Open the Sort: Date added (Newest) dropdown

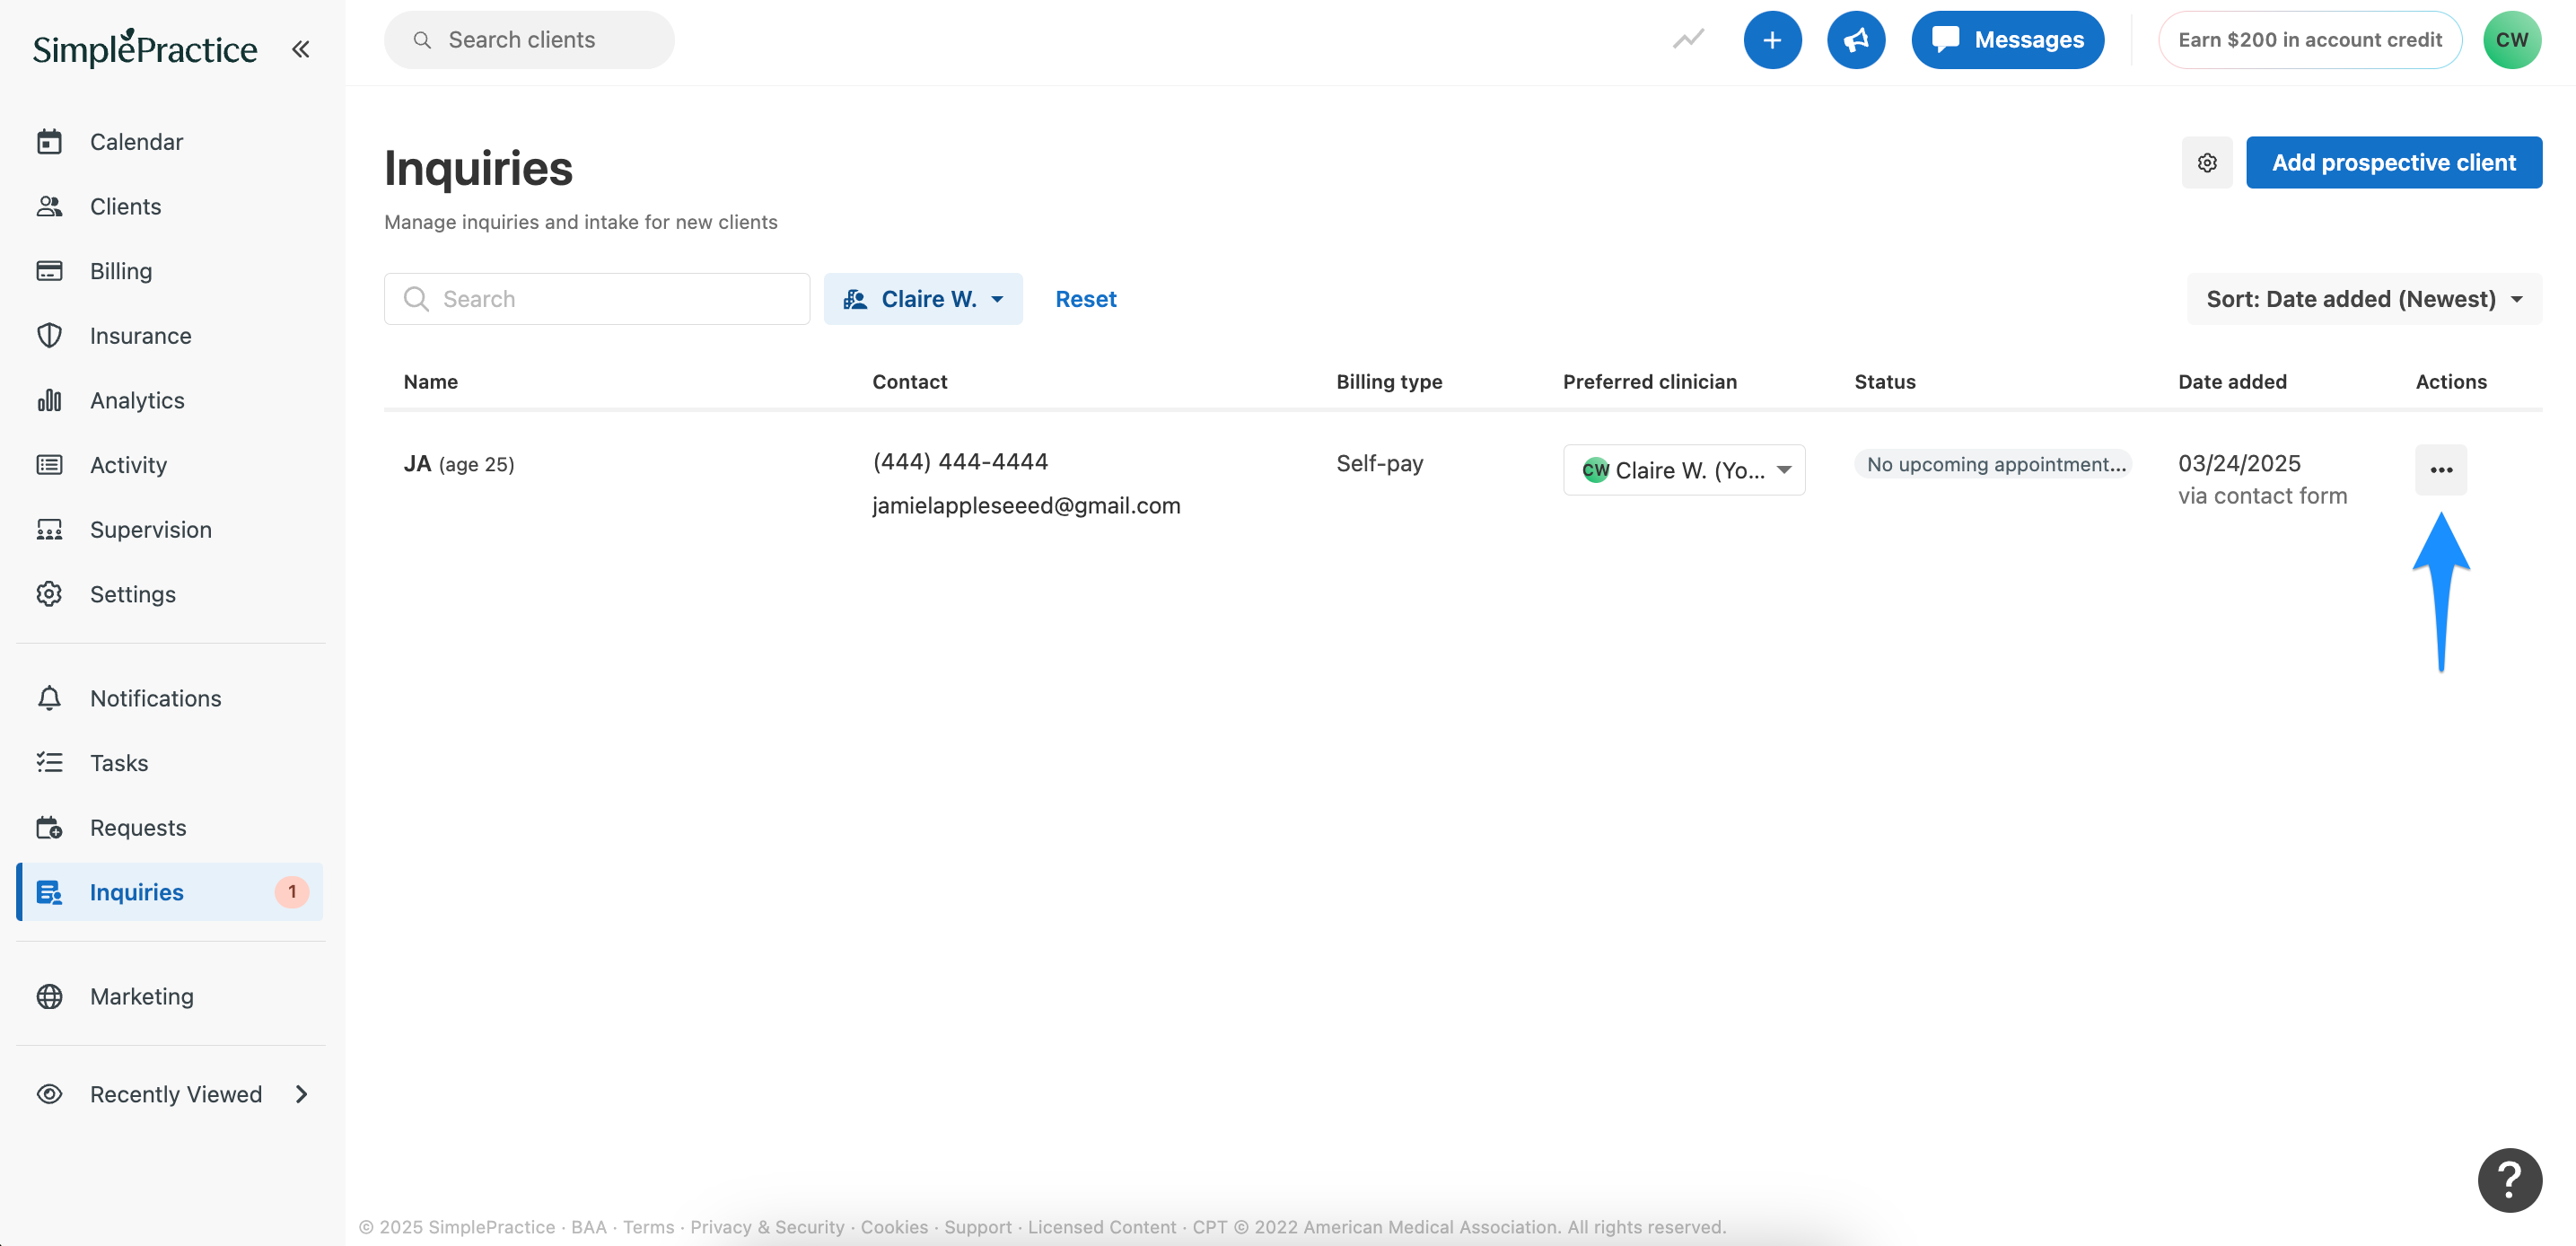tap(2364, 299)
